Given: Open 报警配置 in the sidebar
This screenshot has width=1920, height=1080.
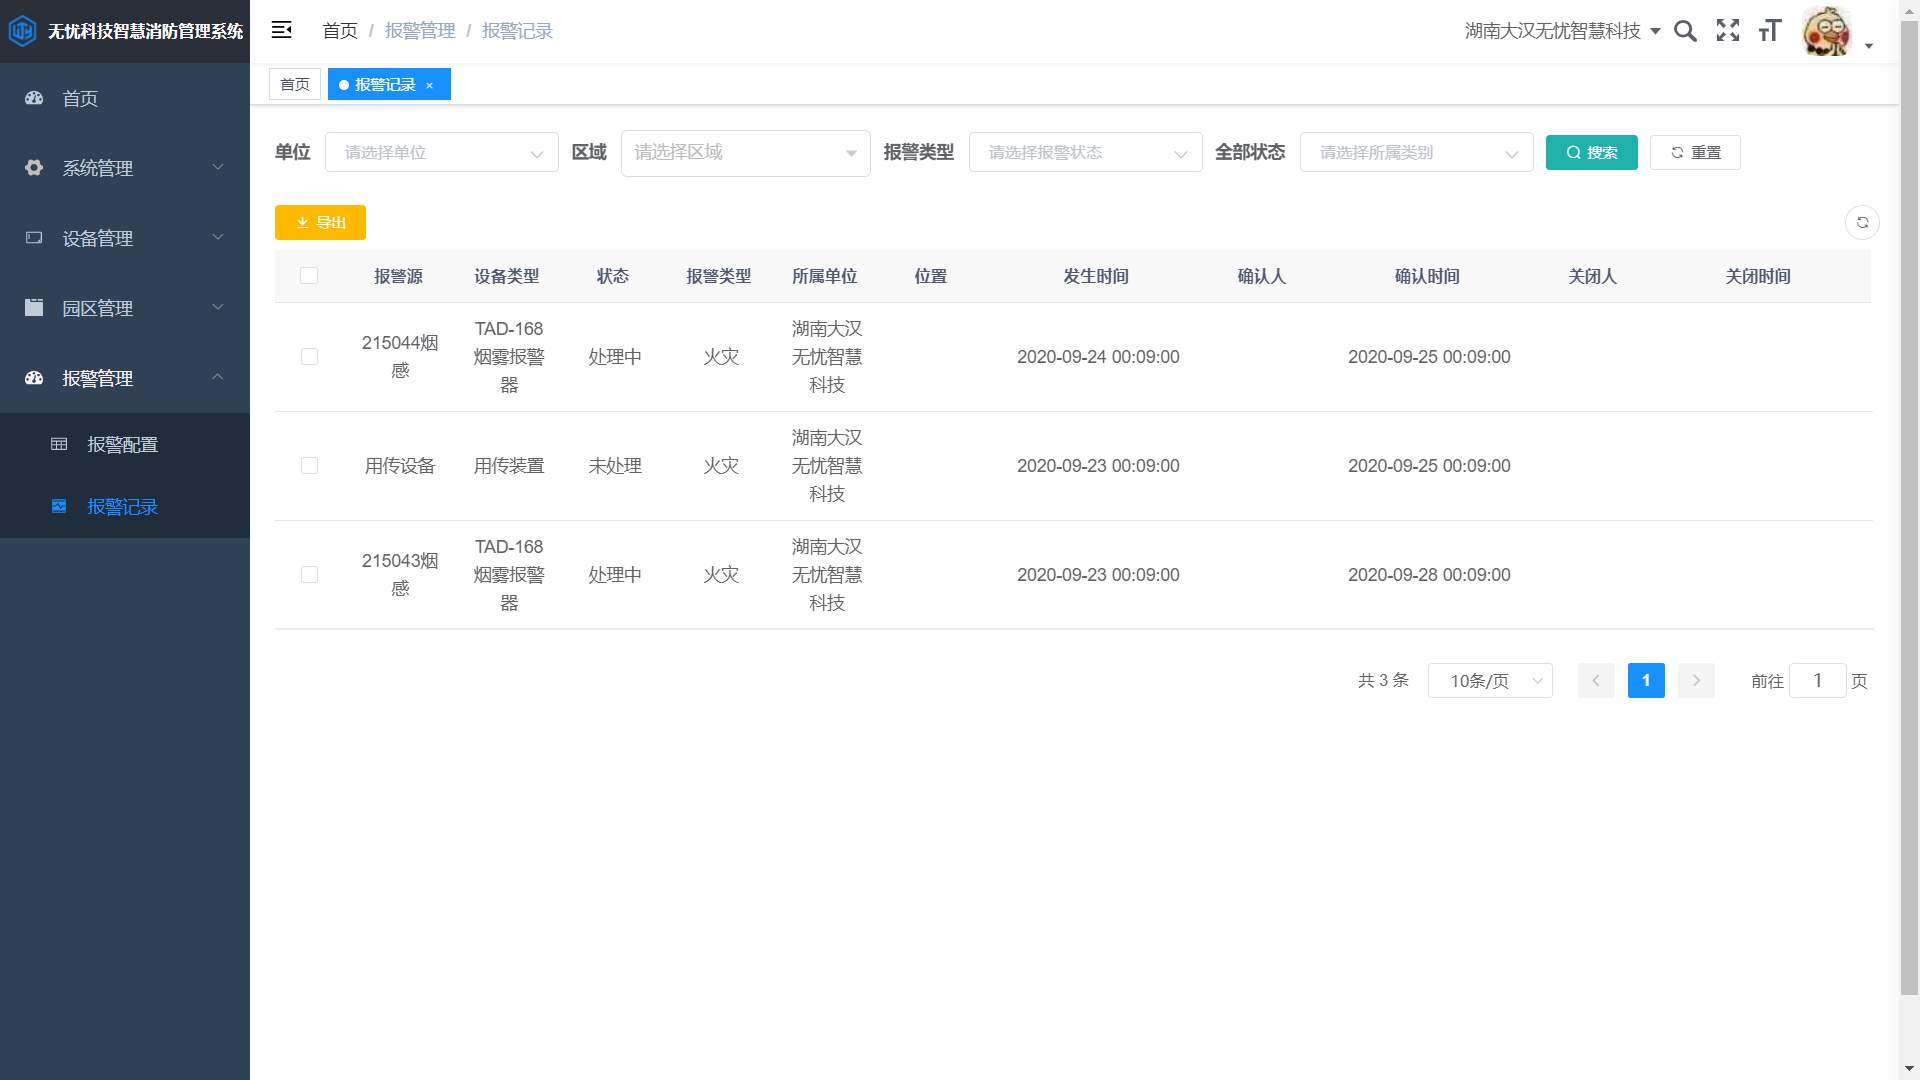Looking at the screenshot, I should pyautogui.click(x=122, y=444).
